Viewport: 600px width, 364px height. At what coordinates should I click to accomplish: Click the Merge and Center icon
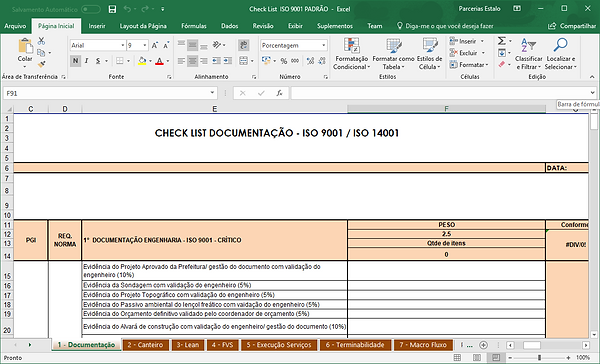pyautogui.click(x=243, y=61)
